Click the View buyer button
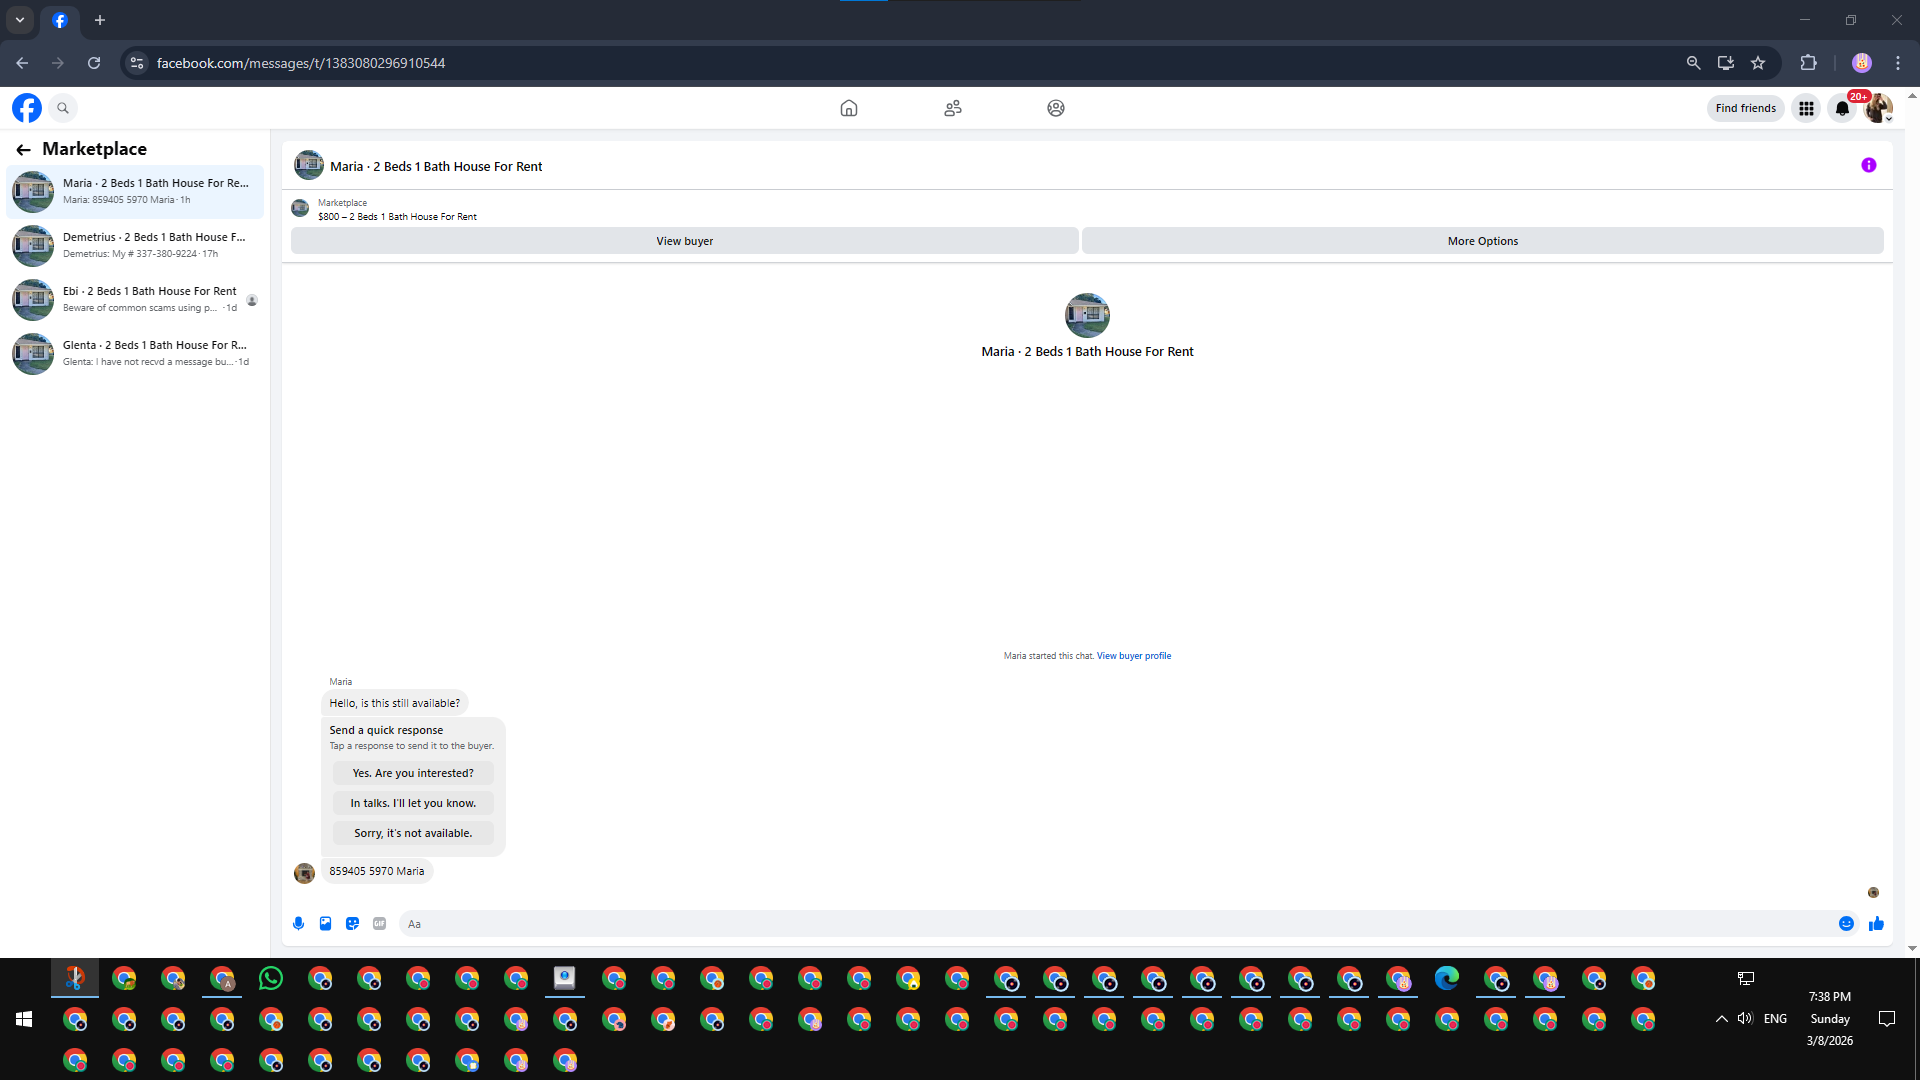Viewport: 1920px width, 1080px height. coord(684,241)
